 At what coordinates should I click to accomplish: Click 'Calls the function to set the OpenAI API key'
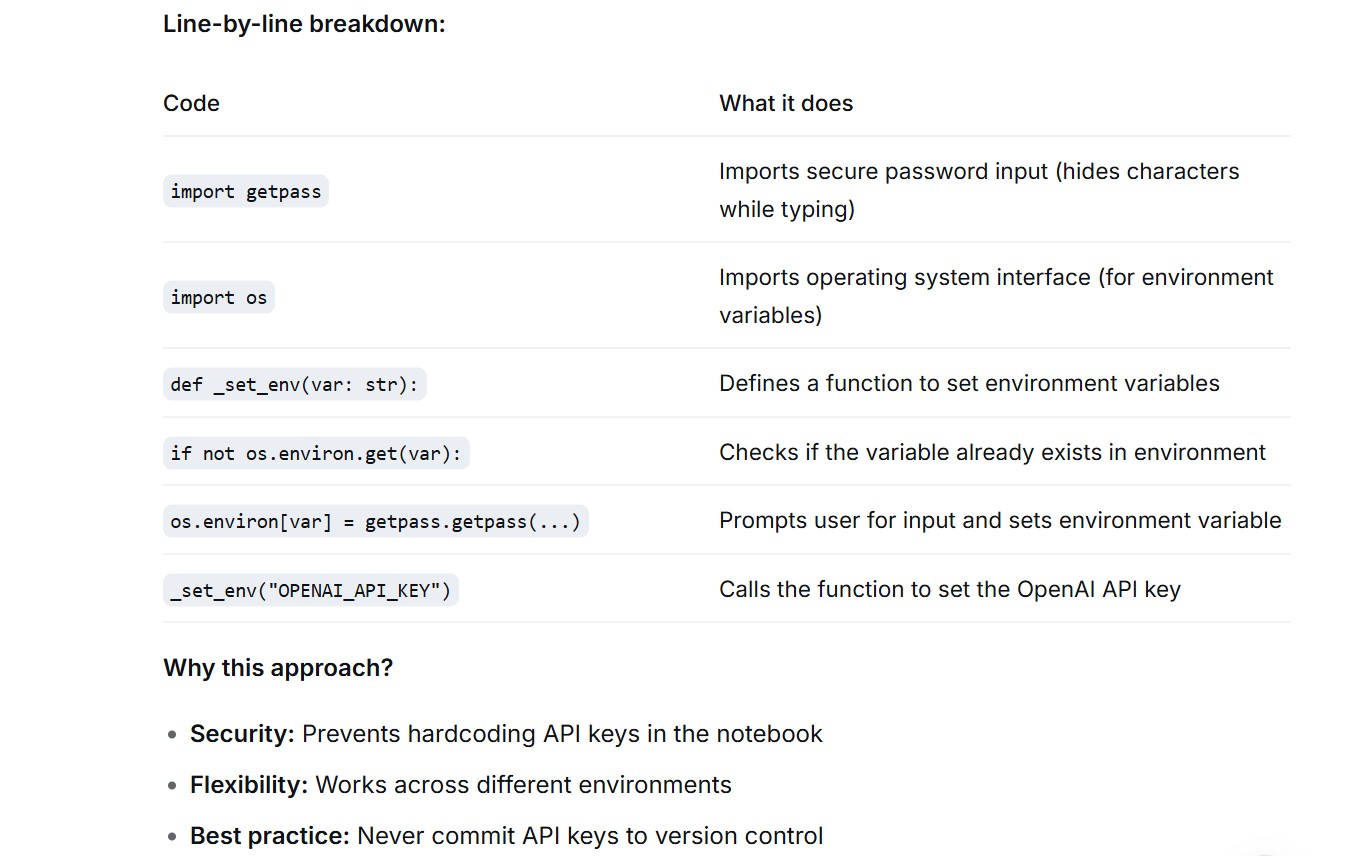coord(950,589)
